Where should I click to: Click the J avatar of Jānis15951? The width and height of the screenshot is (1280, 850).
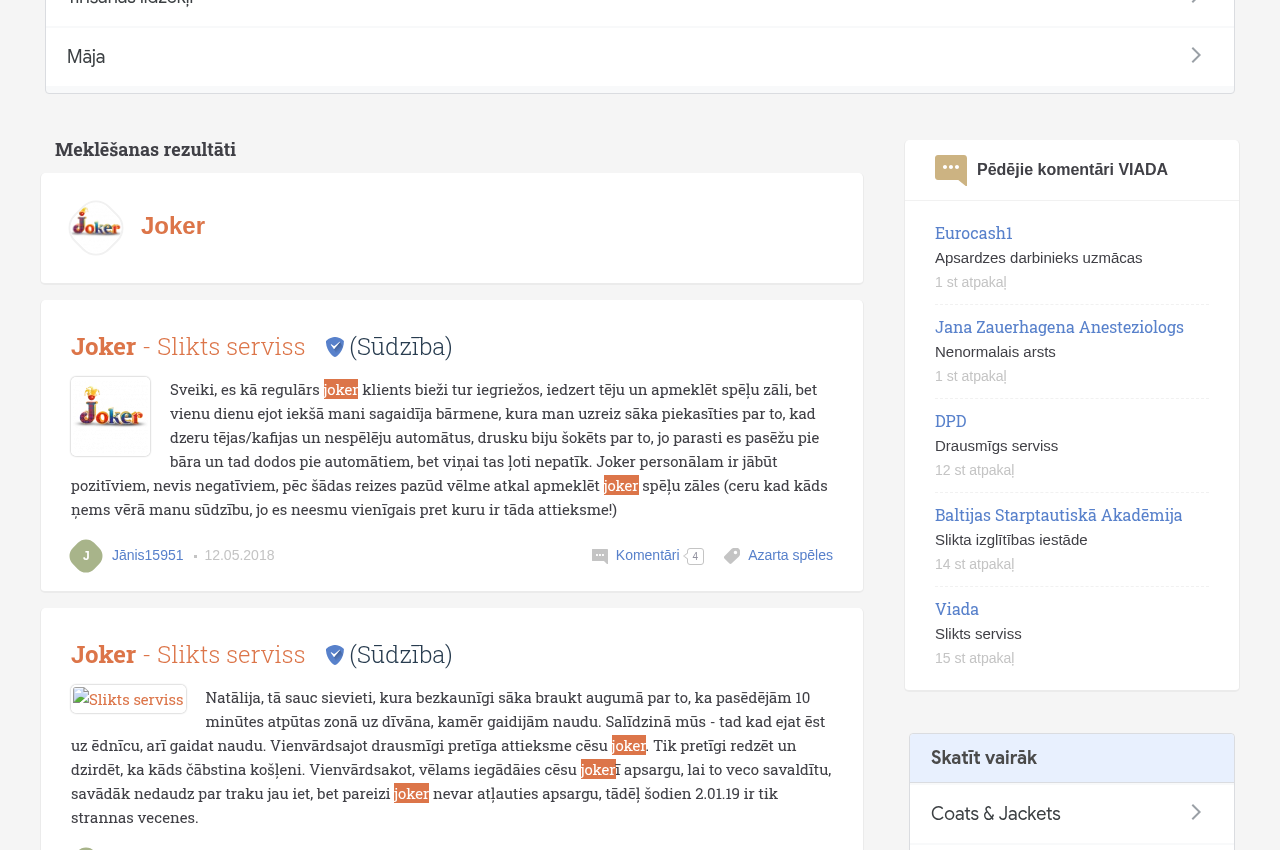pos(86,556)
